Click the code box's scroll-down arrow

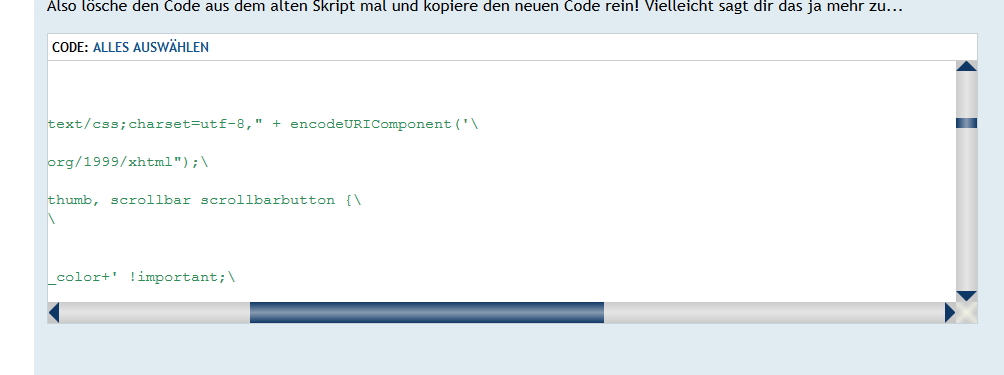click(x=966, y=296)
